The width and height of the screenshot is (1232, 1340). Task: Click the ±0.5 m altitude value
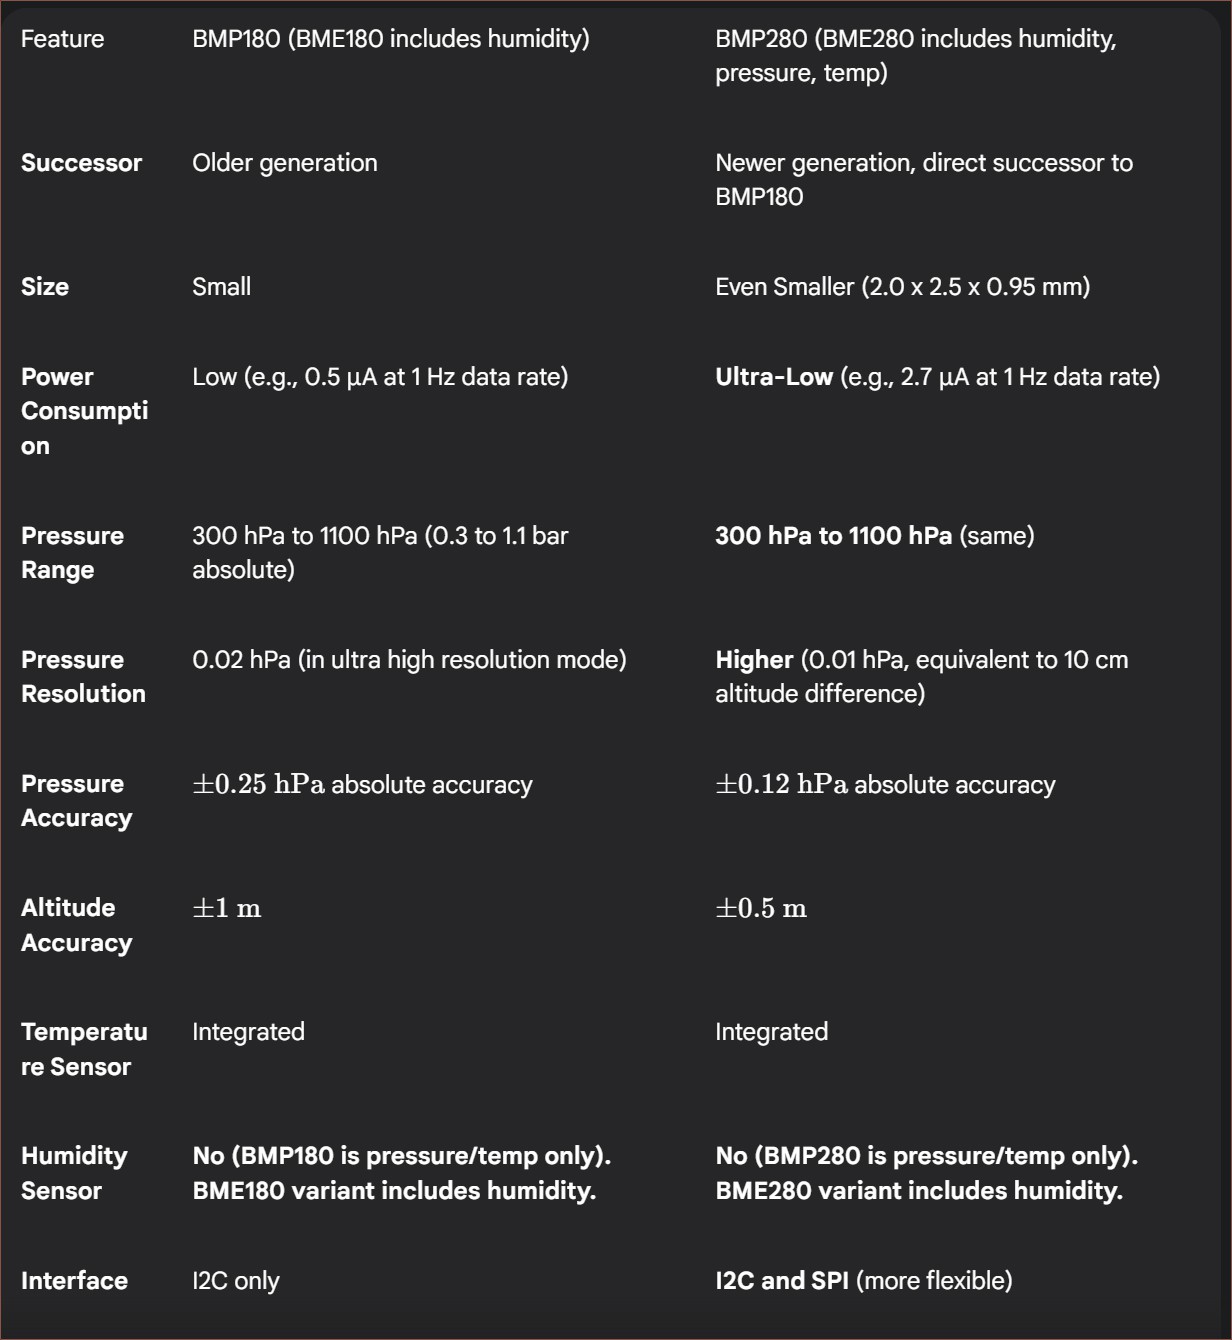[x=761, y=909]
